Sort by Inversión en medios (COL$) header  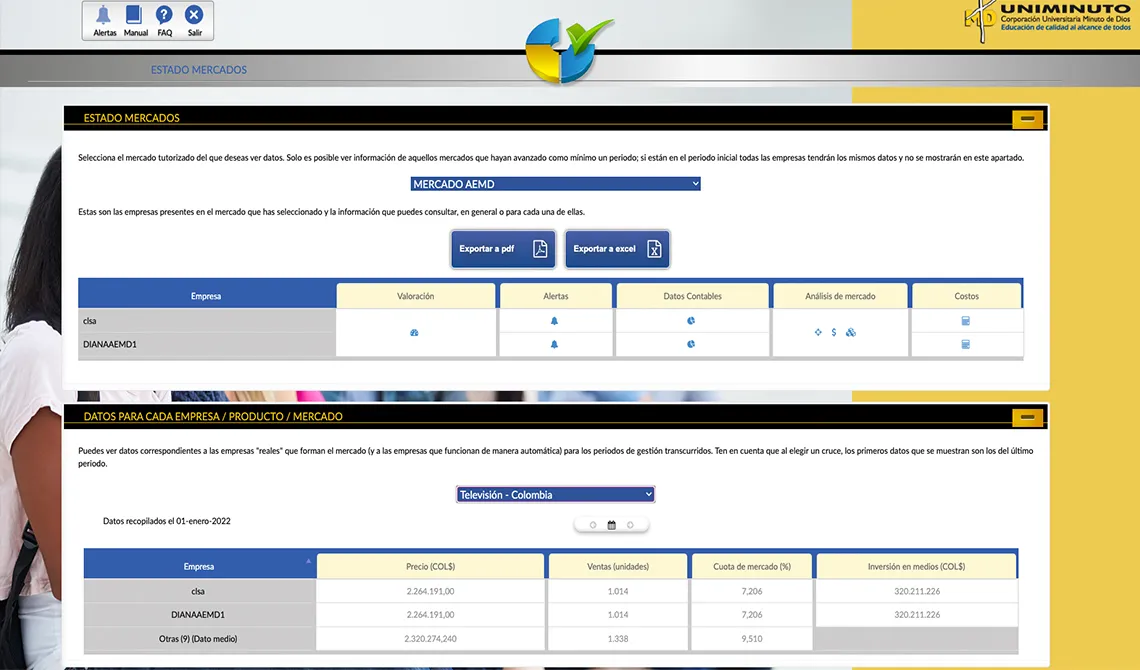tap(917, 566)
